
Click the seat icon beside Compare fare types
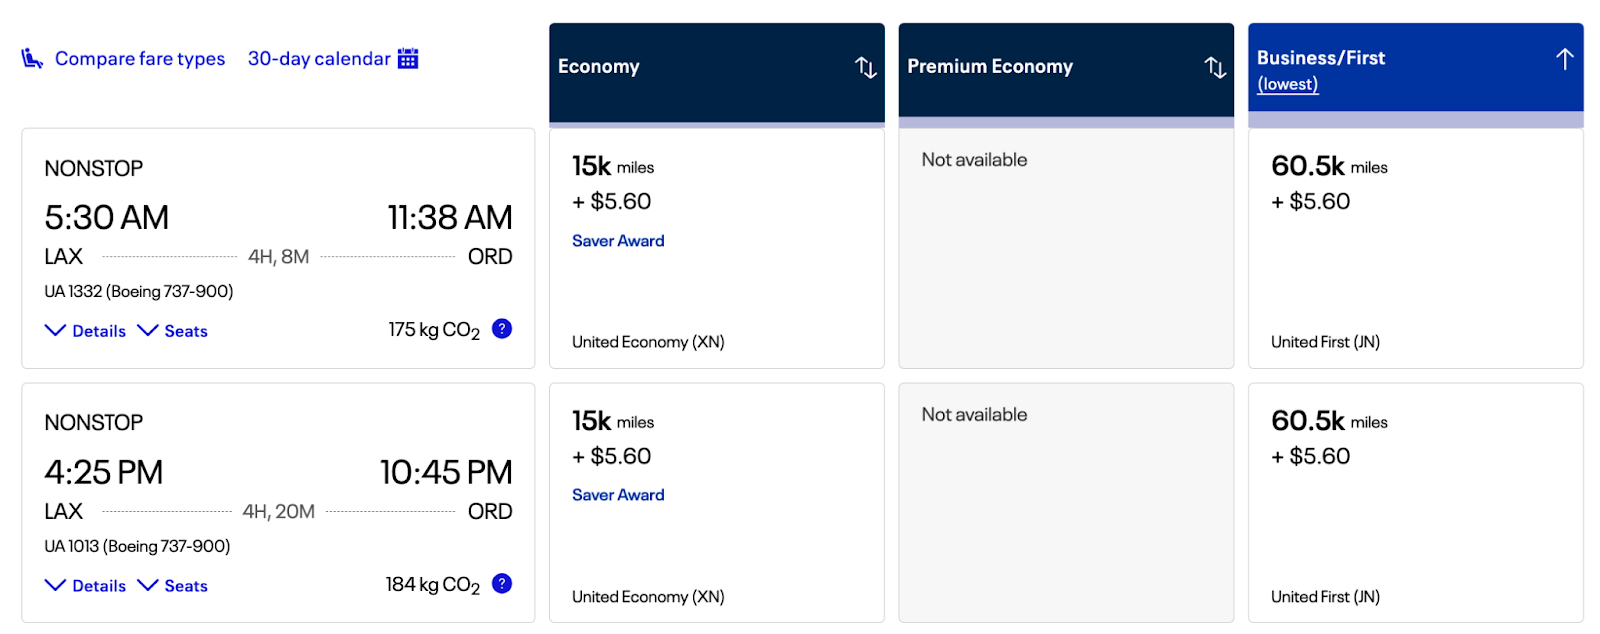tap(32, 59)
